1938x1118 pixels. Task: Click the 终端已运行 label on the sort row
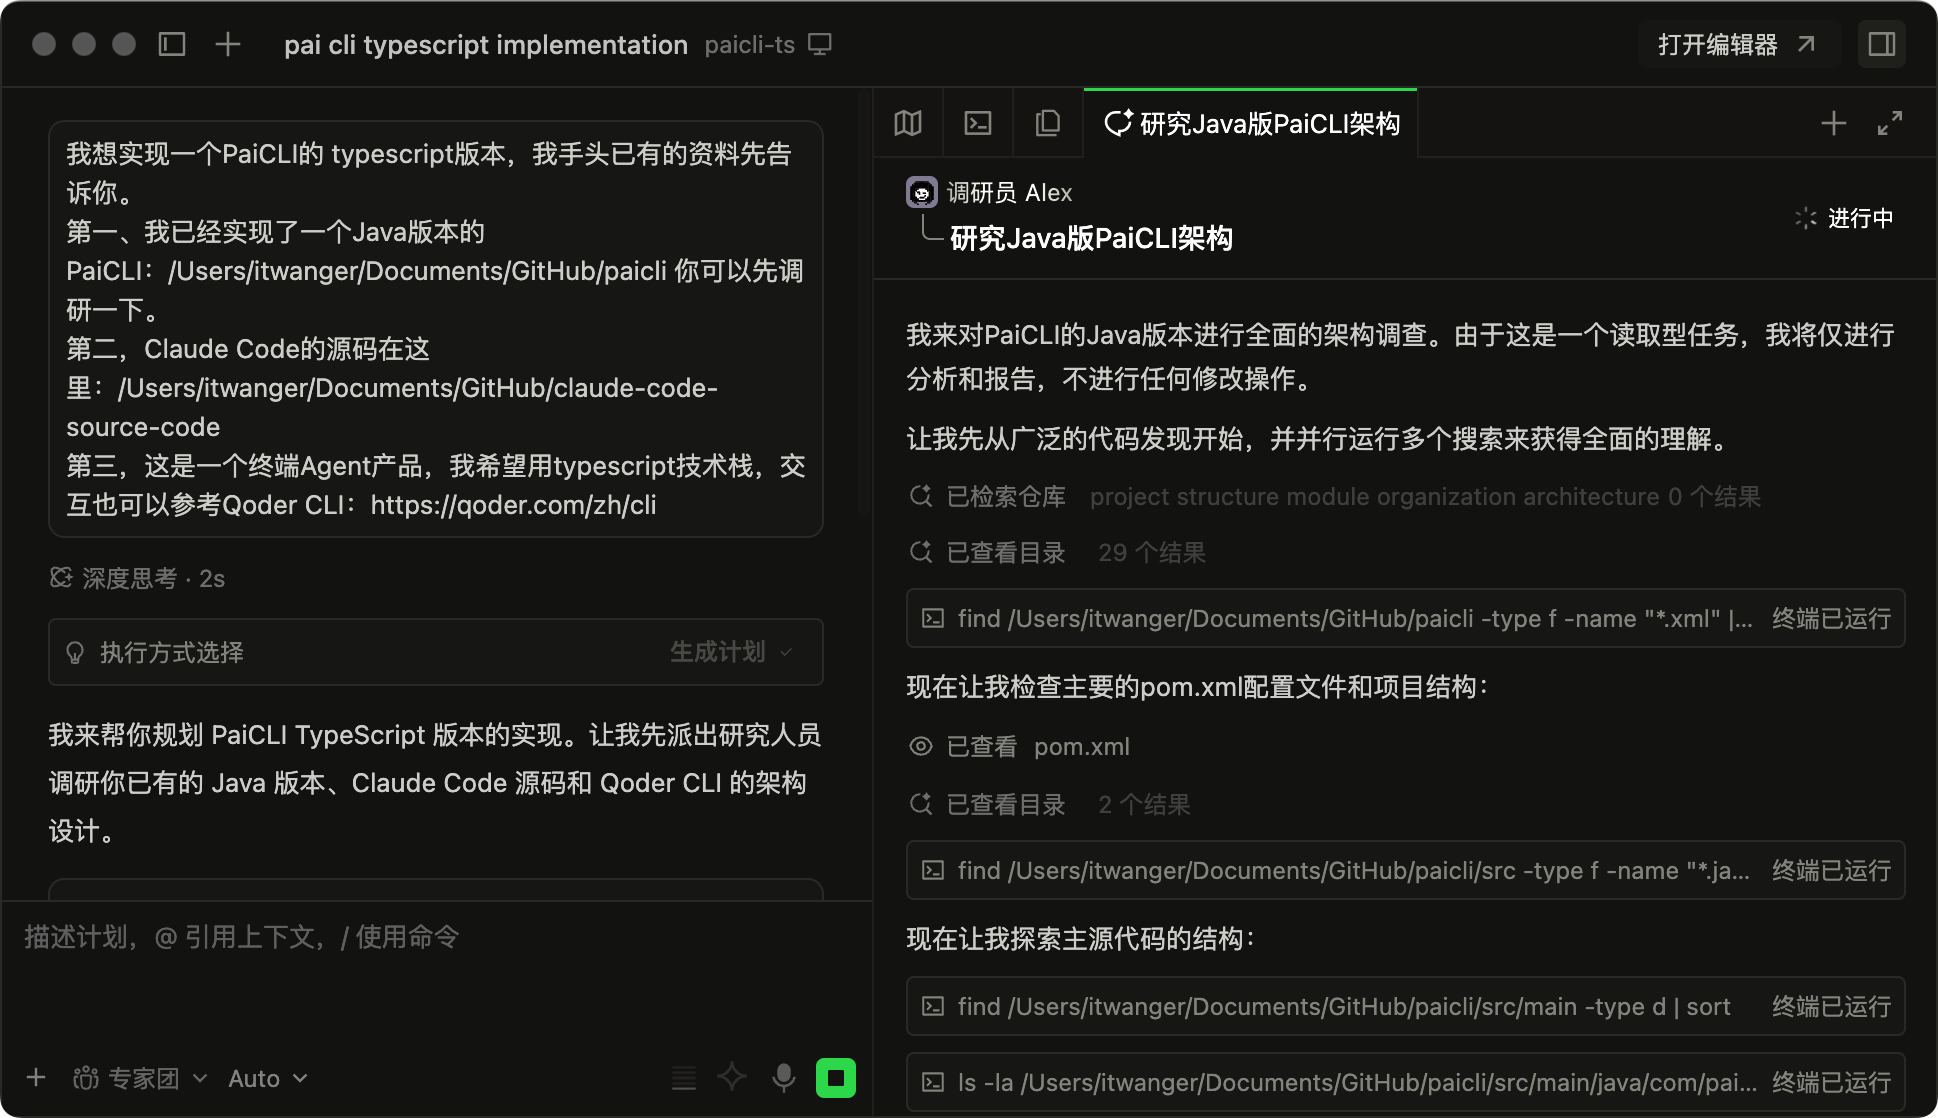click(1831, 1006)
